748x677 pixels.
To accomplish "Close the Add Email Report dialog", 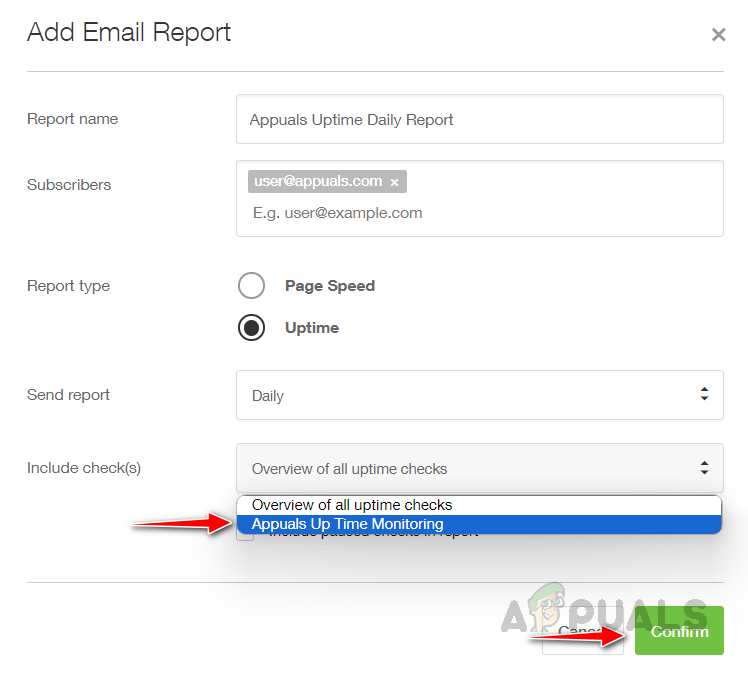I will point(718,35).
